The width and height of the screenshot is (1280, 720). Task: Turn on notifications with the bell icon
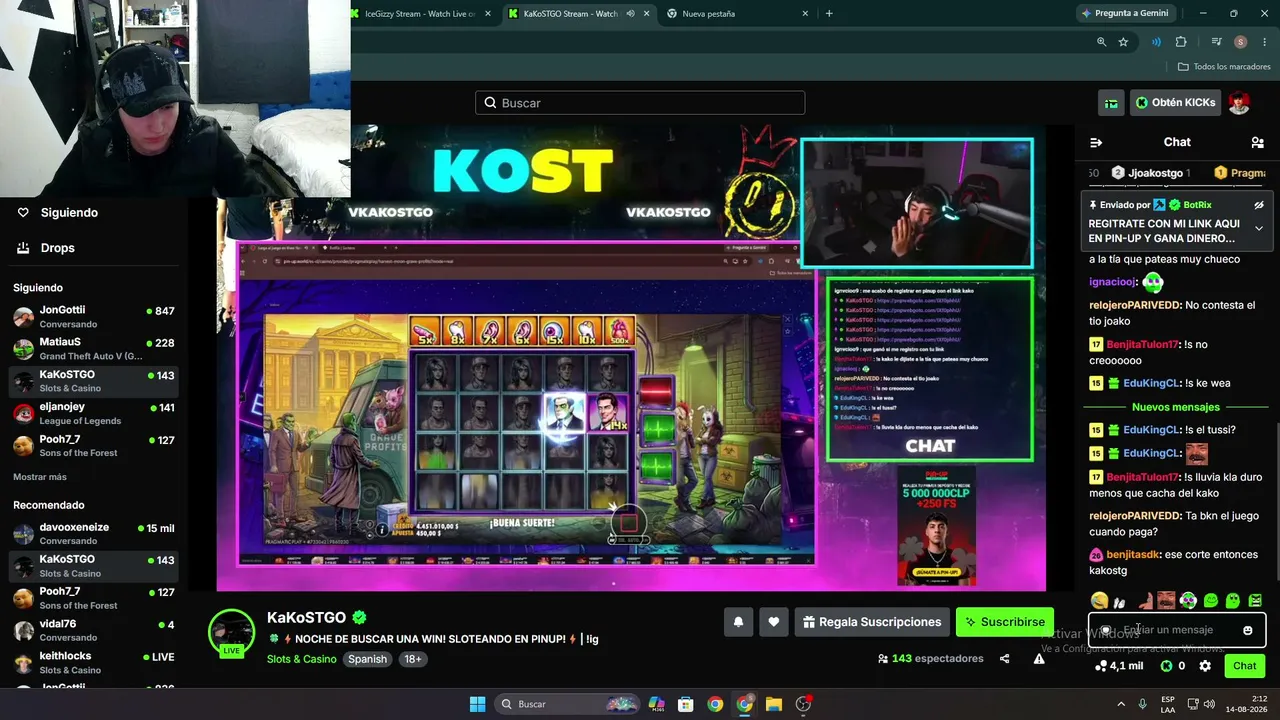point(738,622)
